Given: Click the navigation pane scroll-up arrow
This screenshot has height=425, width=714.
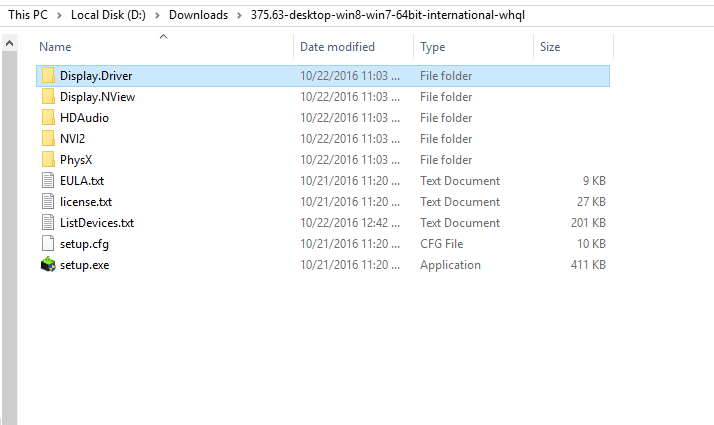Looking at the screenshot, I should click(9, 43).
